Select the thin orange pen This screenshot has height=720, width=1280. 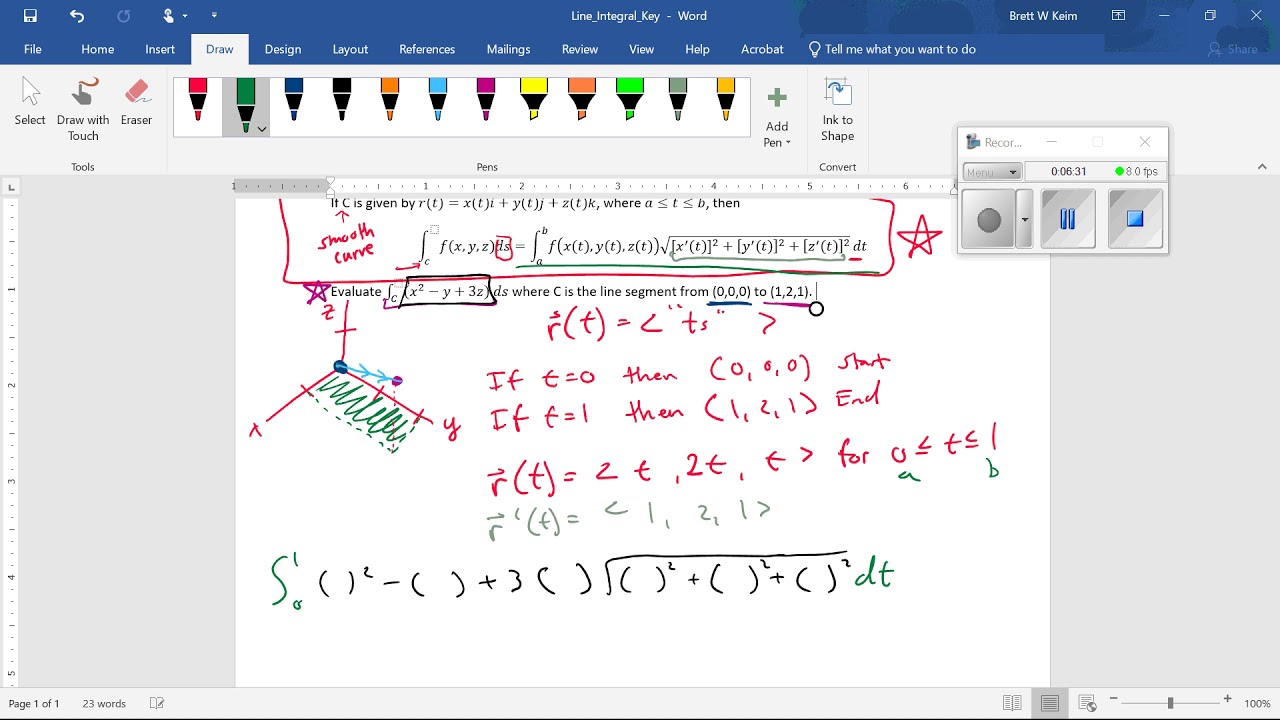[390, 100]
